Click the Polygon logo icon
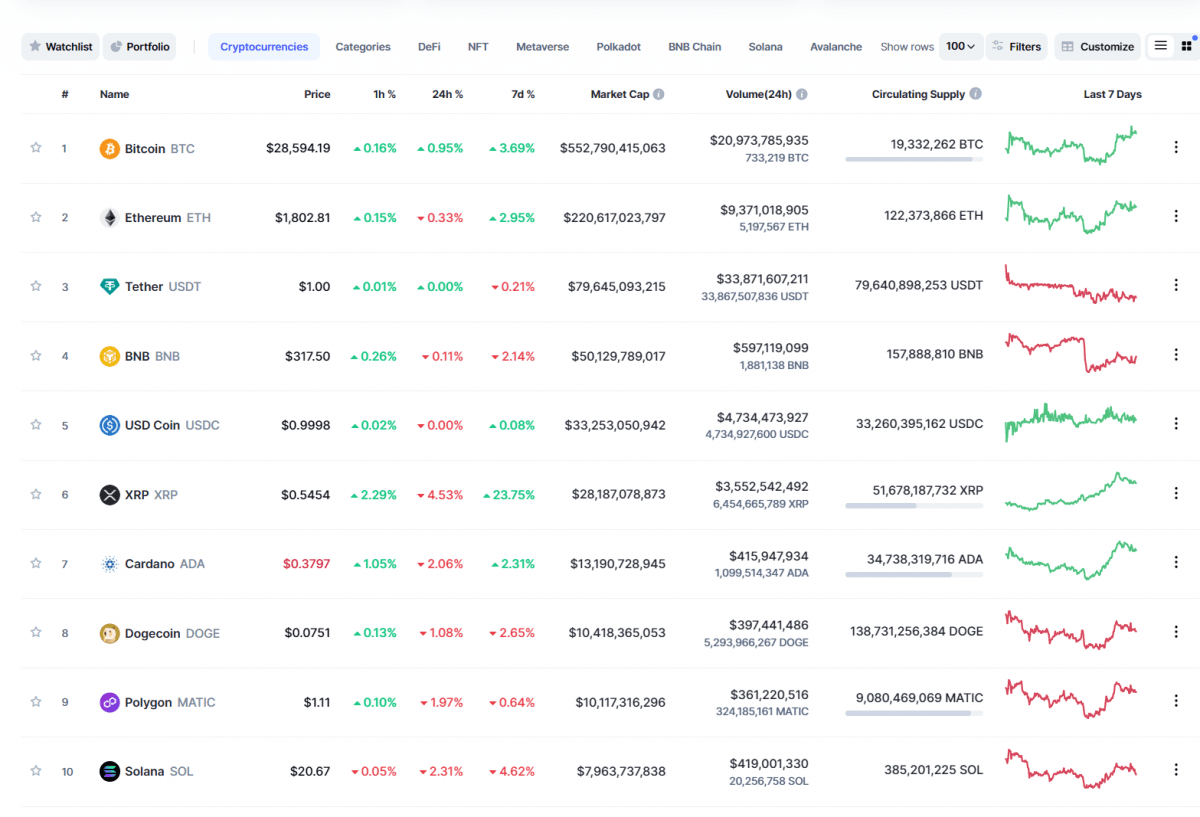Viewport: 1200px width, 817px height. point(109,702)
